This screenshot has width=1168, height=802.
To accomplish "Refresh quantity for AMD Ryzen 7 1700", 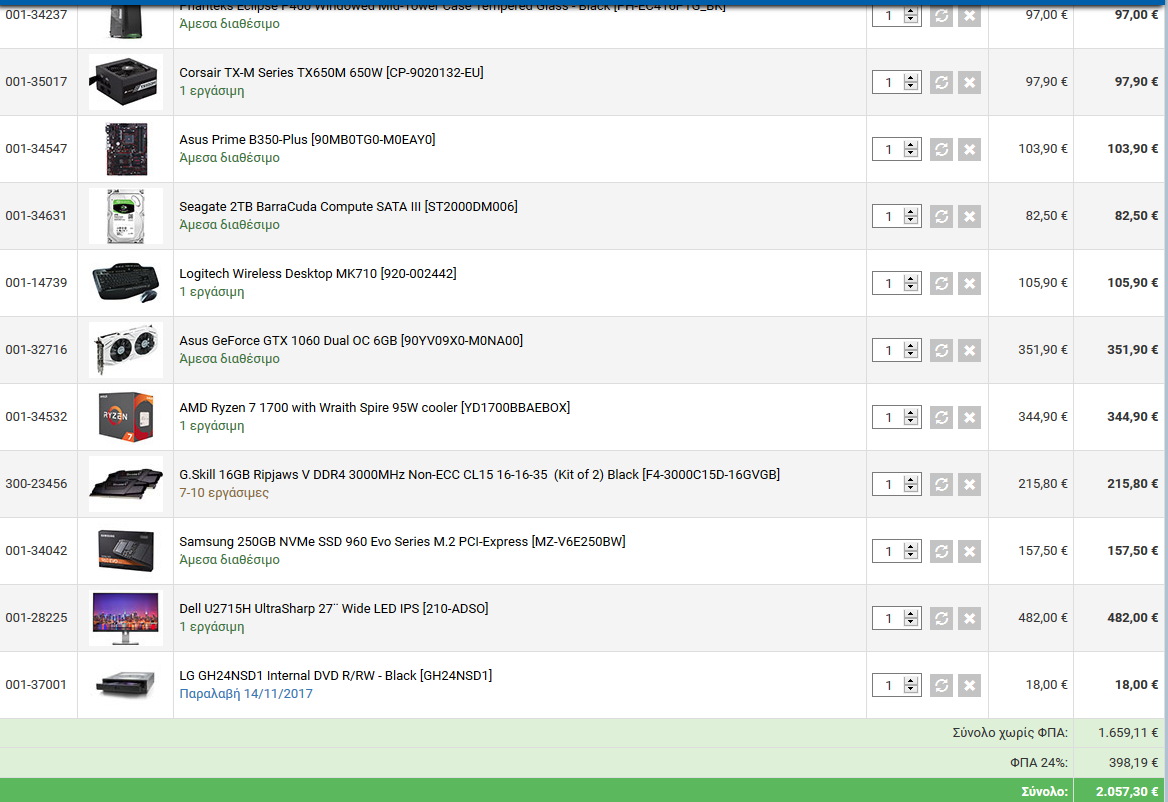I will coord(942,417).
